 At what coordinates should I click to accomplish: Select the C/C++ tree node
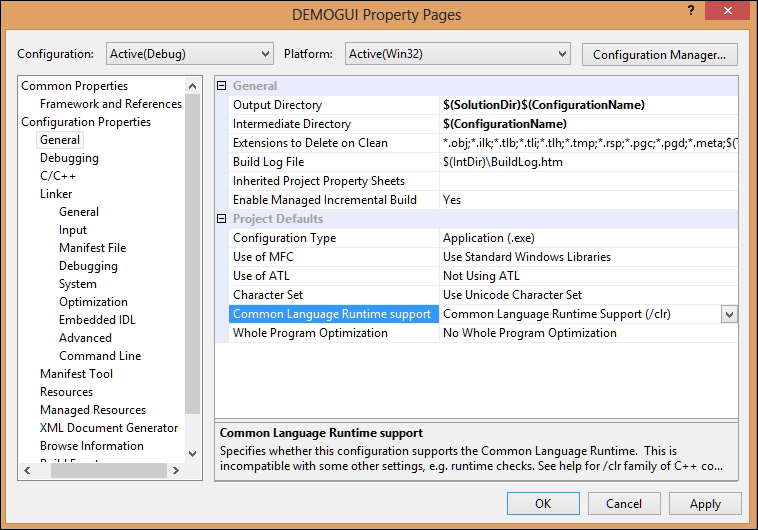[58, 176]
